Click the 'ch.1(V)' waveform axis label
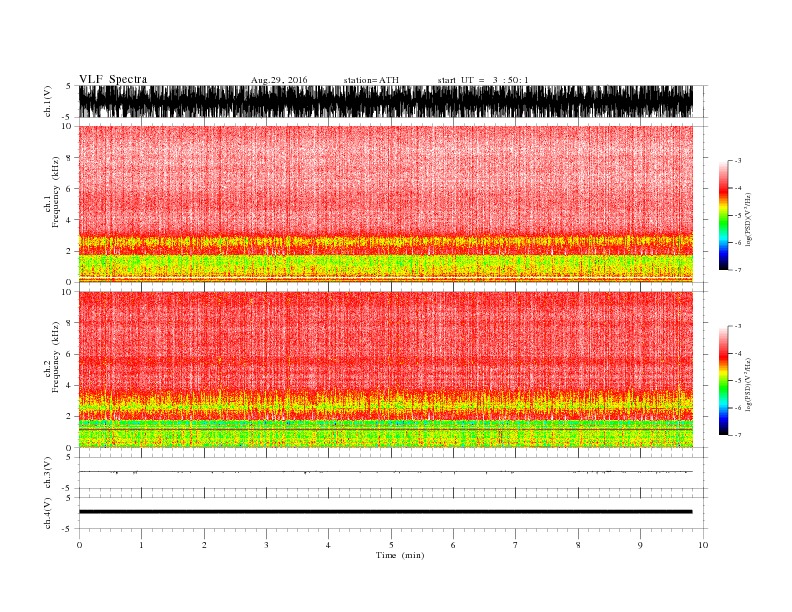 pyautogui.click(x=48, y=101)
